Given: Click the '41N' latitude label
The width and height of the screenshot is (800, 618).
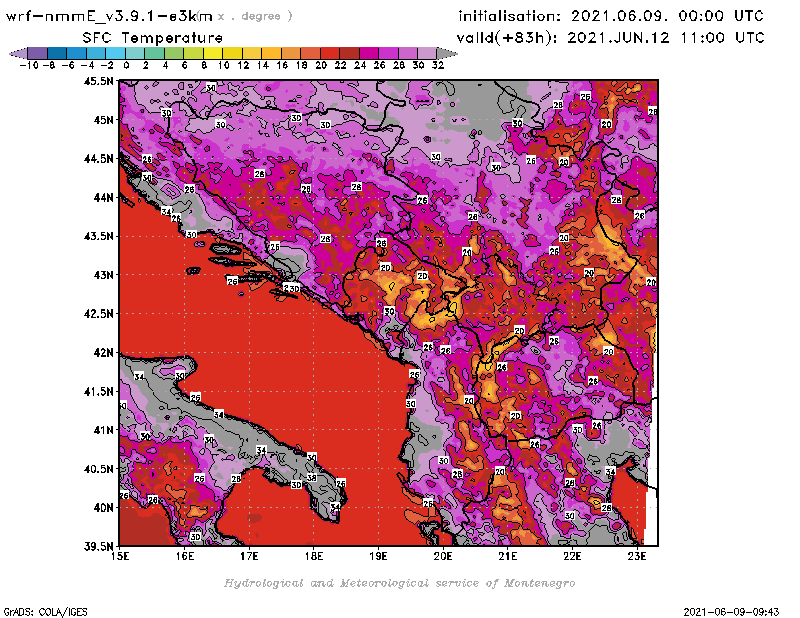Looking at the screenshot, I should click(x=103, y=430).
